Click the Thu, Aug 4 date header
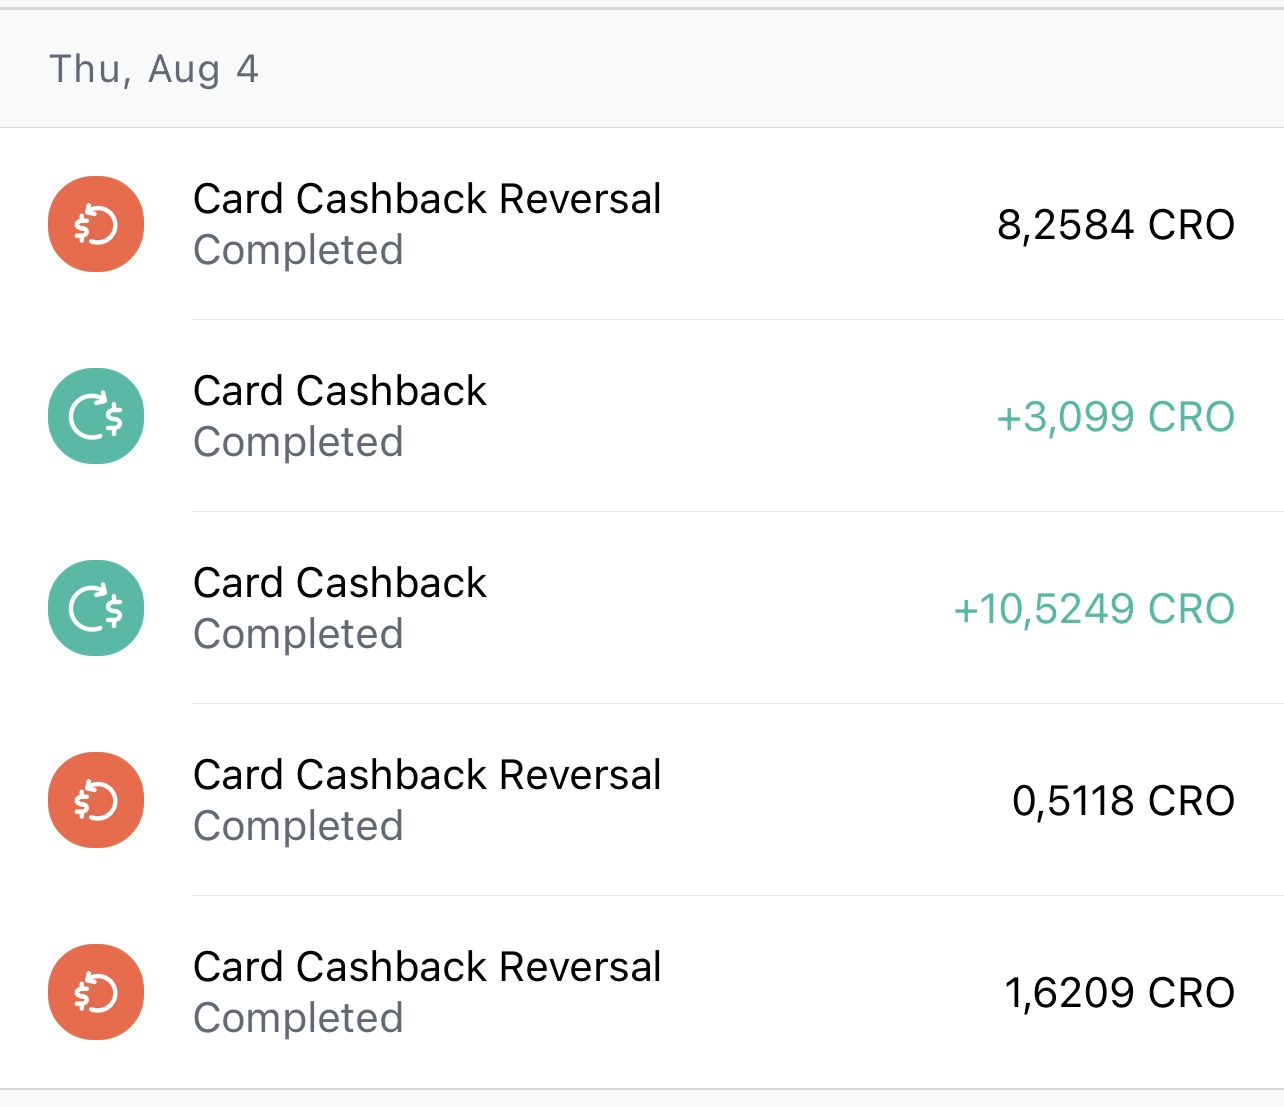Screen dimensions: 1284x1107 click(155, 68)
